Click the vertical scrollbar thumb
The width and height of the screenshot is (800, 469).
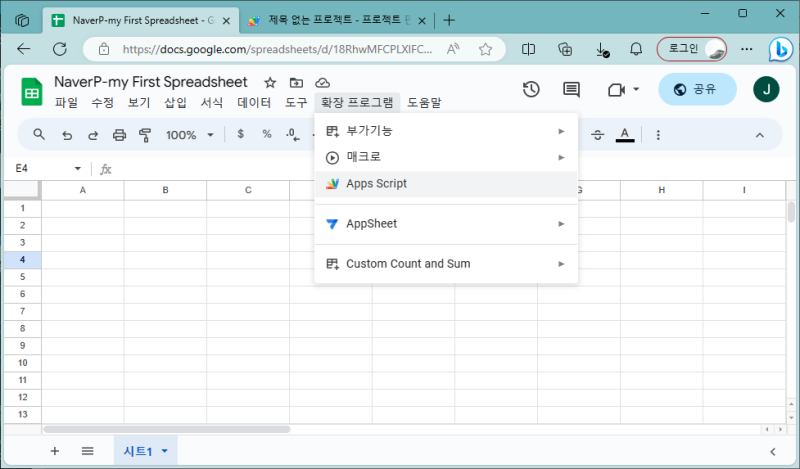[x=791, y=212]
